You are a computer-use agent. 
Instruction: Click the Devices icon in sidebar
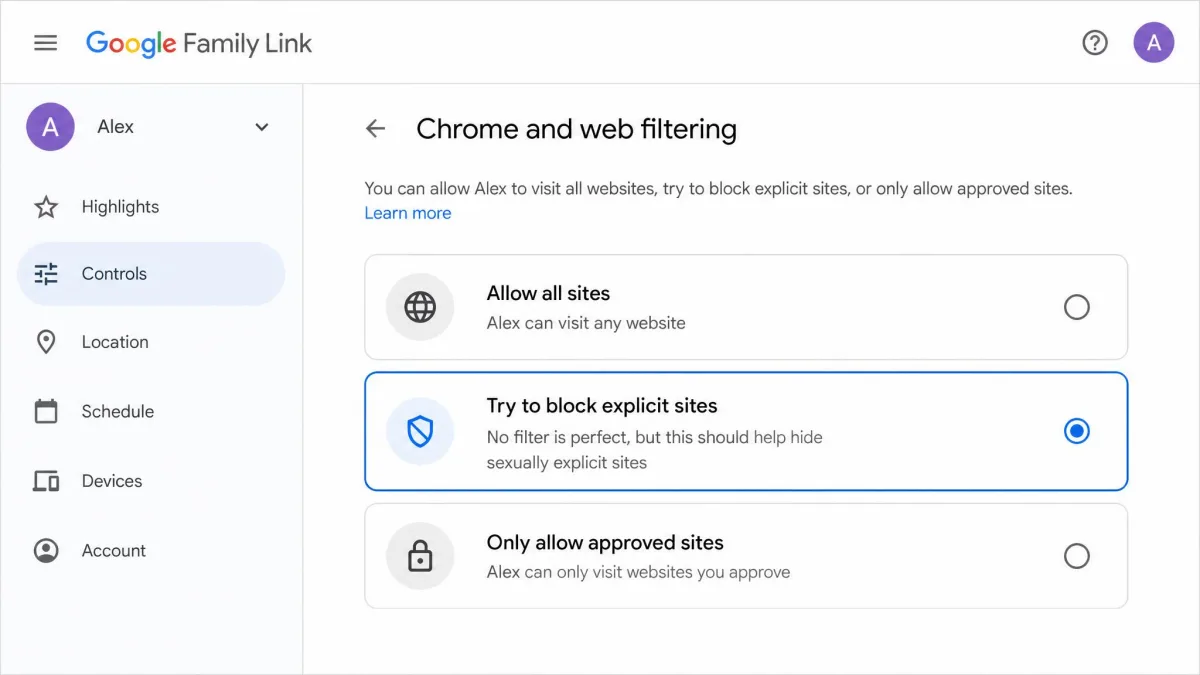pos(46,481)
